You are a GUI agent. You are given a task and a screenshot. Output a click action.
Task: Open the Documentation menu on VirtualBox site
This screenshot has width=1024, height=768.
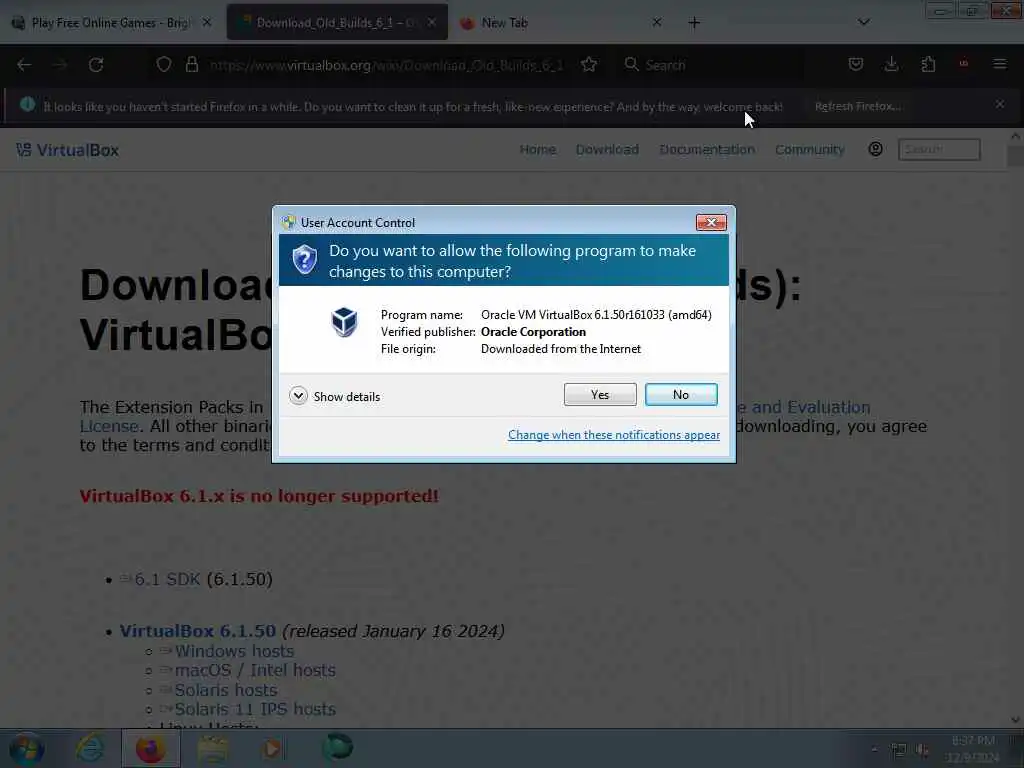pyautogui.click(x=707, y=150)
